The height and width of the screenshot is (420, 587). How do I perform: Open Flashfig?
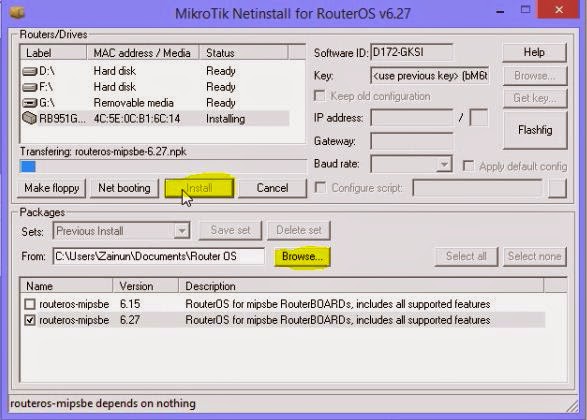click(x=535, y=130)
